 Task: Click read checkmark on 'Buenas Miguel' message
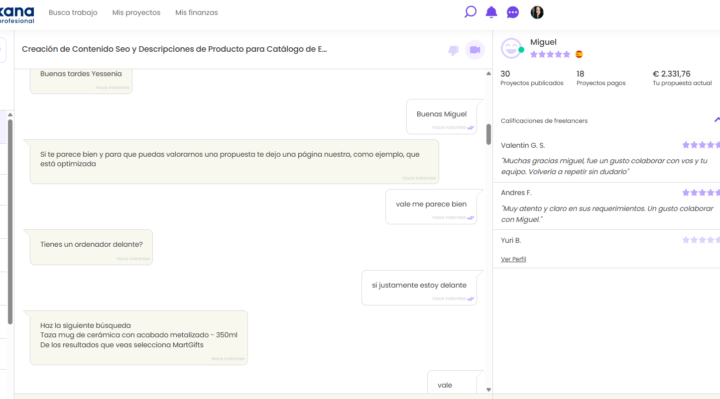pyautogui.click(x=471, y=128)
